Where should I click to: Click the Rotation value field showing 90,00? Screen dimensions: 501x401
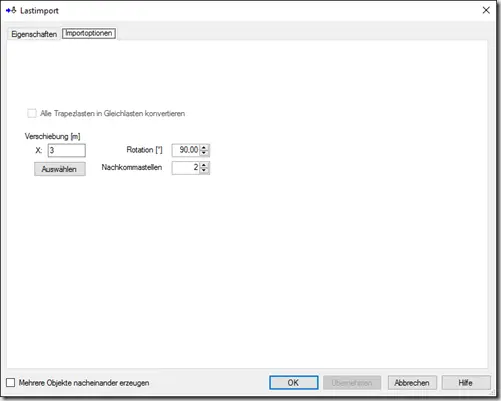click(186, 150)
